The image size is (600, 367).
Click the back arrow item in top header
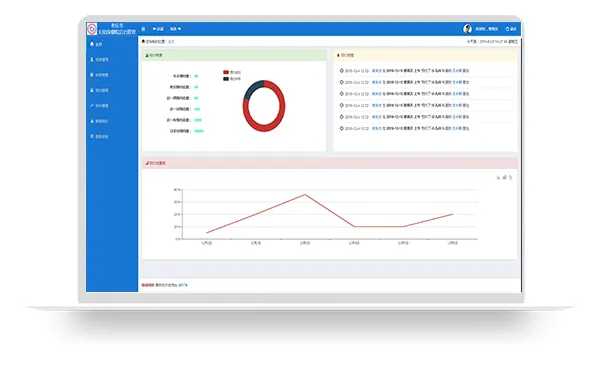coord(158,29)
